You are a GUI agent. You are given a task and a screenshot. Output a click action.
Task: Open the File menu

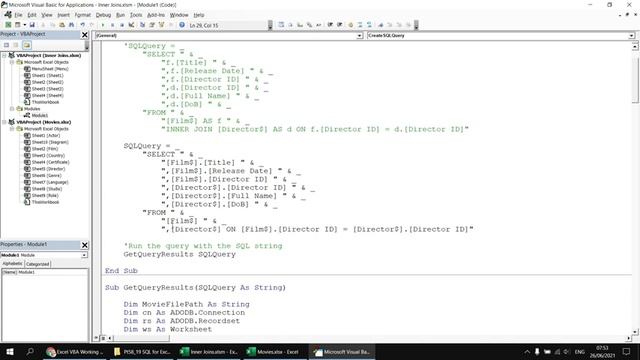pos(18,15)
